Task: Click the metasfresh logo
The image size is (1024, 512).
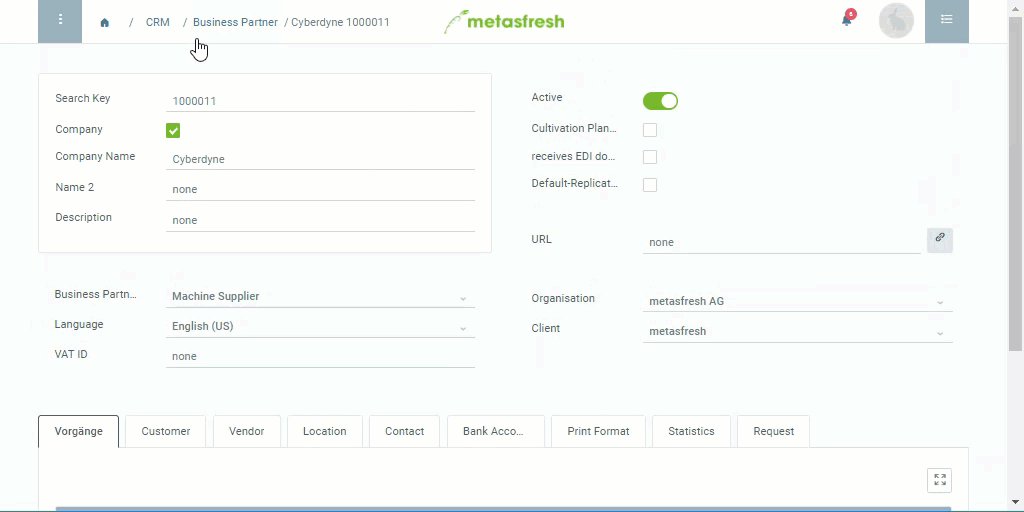Action: tap(504, 22)
